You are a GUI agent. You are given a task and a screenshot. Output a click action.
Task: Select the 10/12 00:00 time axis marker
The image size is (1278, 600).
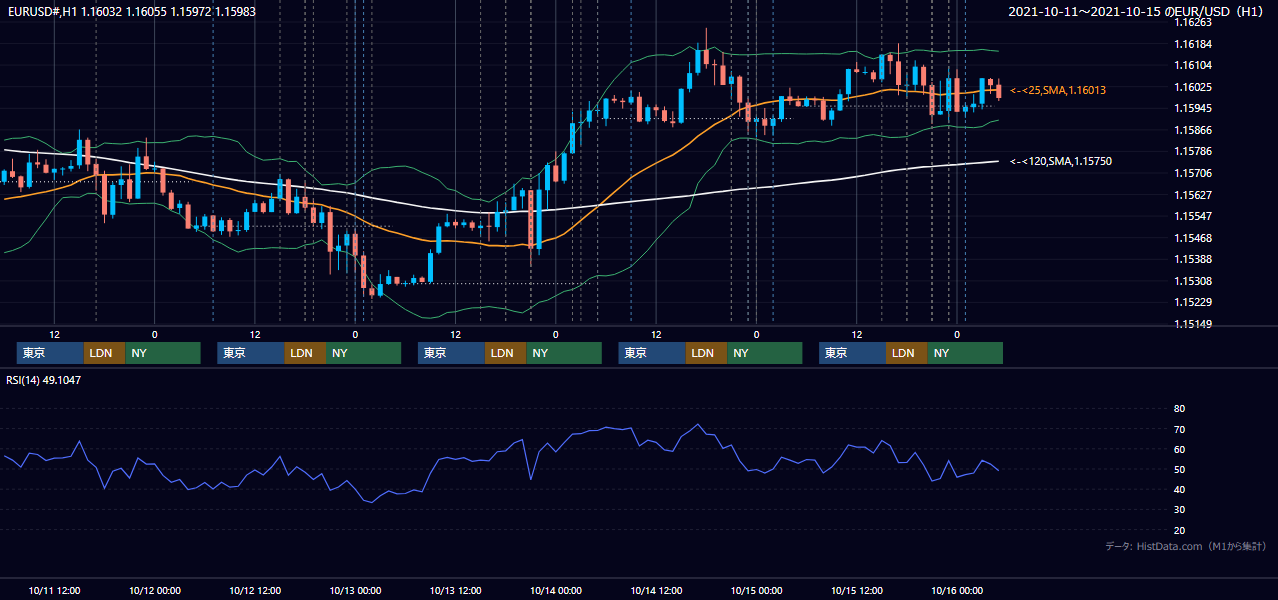click(155, 590)
